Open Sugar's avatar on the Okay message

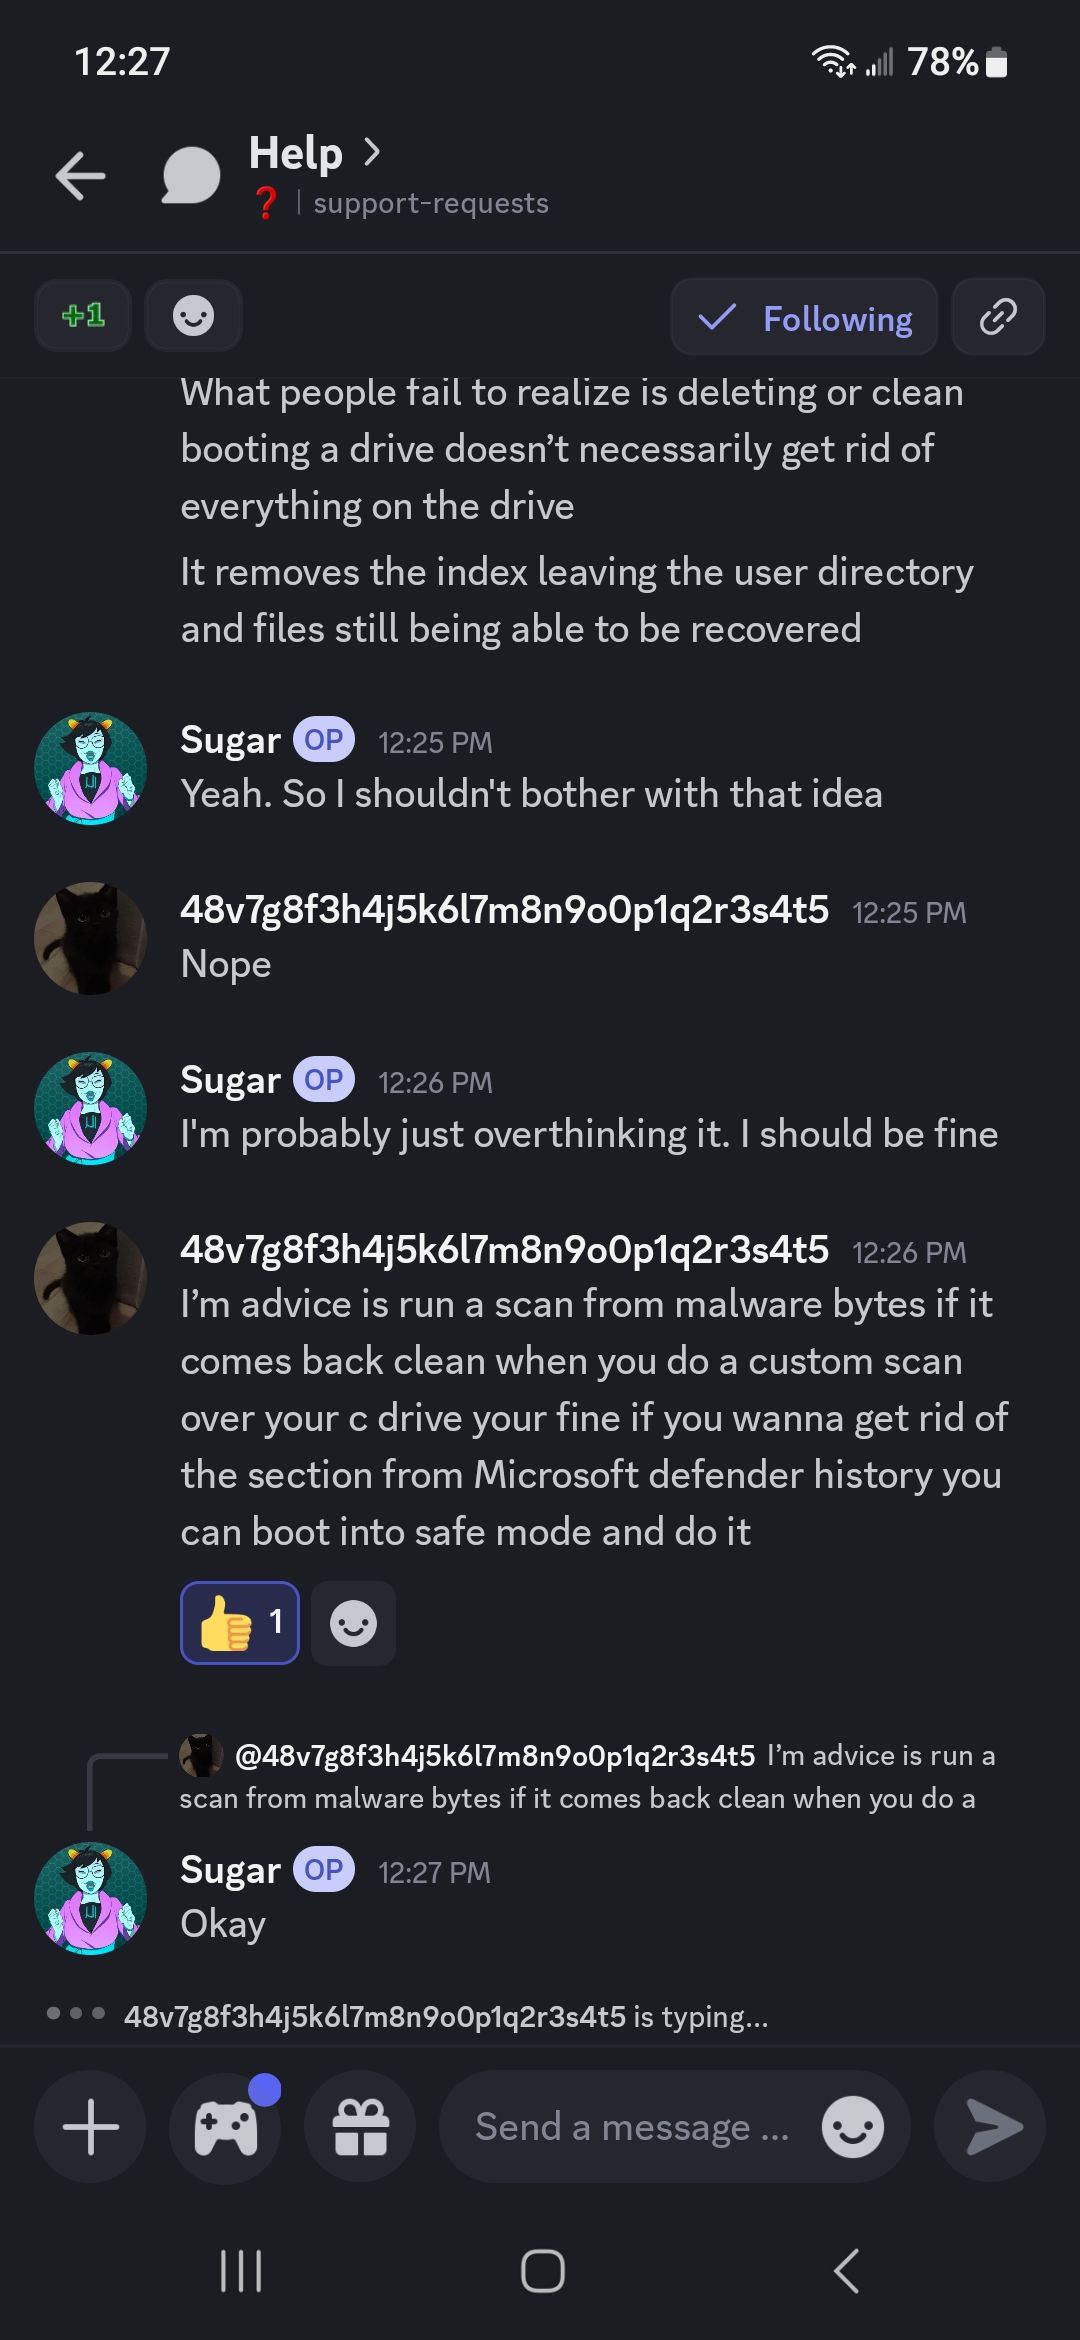[x=90, y=1898]
